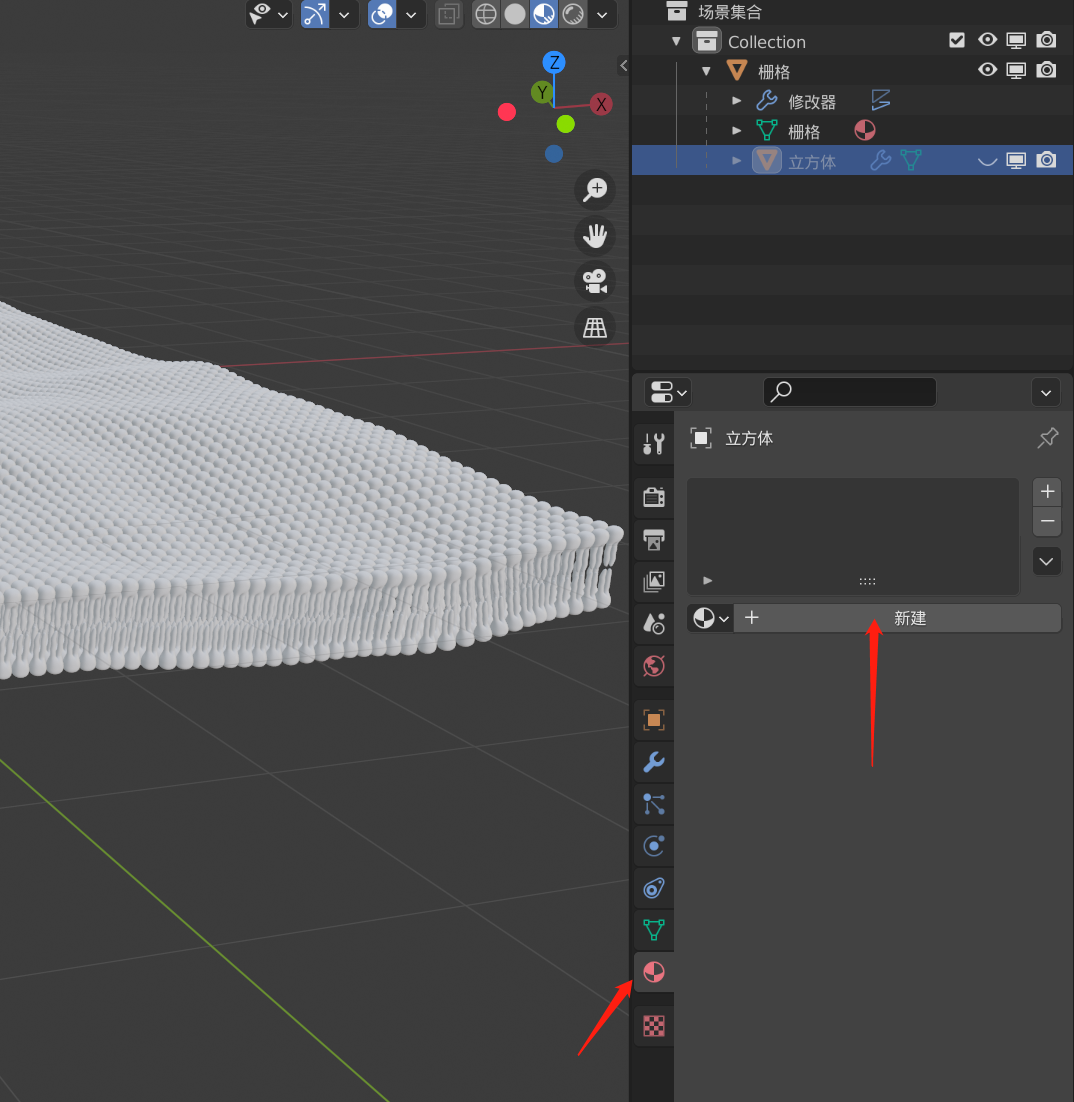Select the pan view hand icon
This screenshot has height=1102, width=1074.
[x=596, y=235]
